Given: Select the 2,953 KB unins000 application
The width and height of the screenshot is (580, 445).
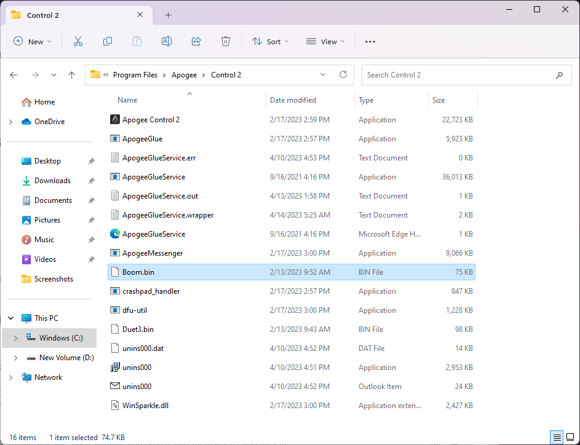Looking at the screenshot, I should [291, 367].
